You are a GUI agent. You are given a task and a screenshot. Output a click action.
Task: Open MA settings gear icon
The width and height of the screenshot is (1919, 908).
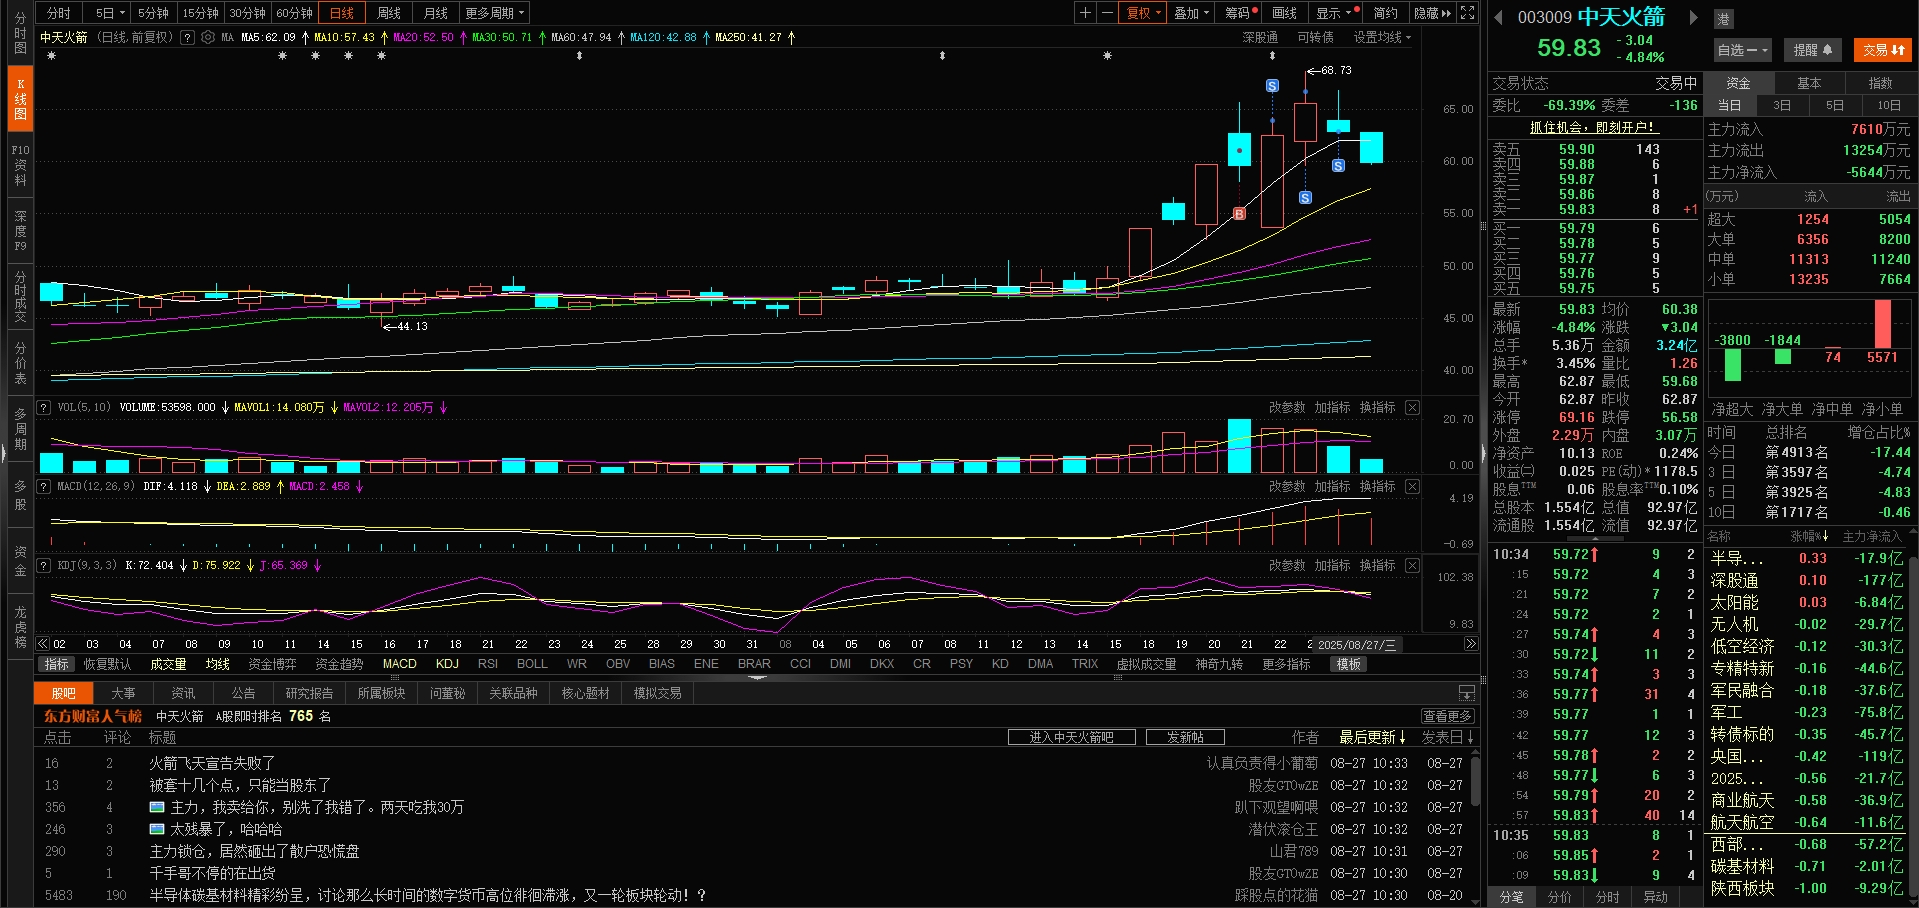click(x=208, y=37)
